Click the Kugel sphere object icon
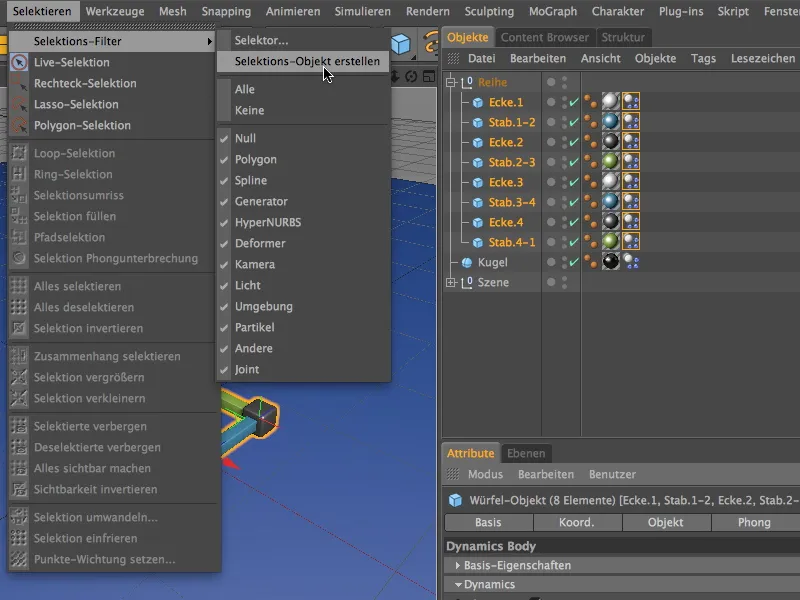800x600 pixels. 467,262
